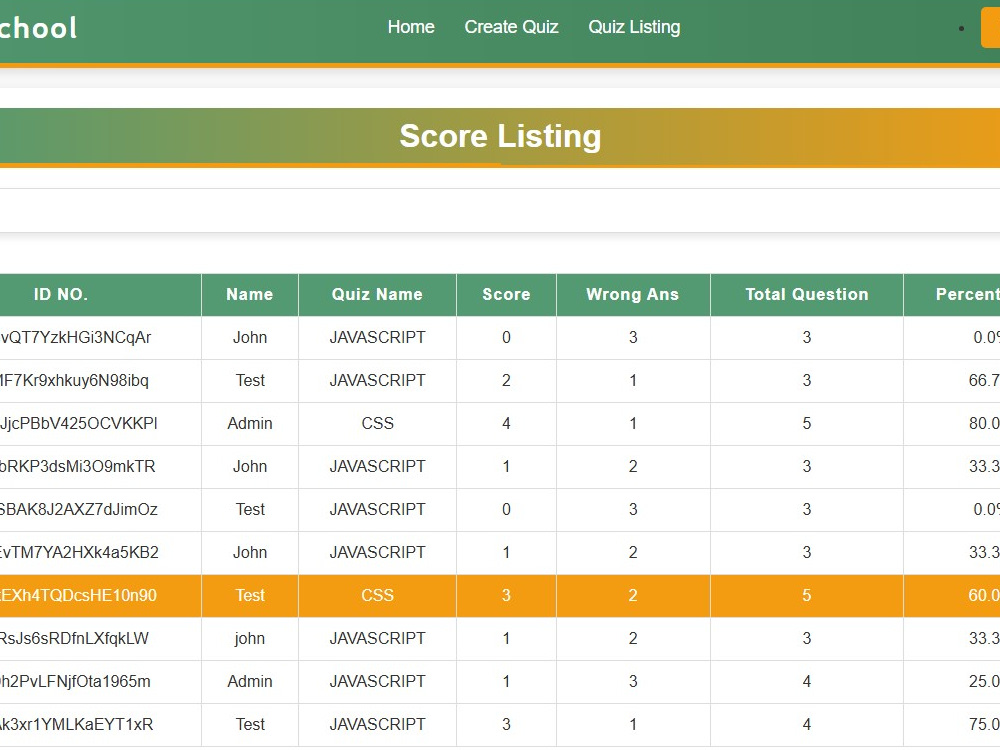Click JAVASCRIPT in k3xr1YMLKaEYT1xR row
This screenshot has height=750, width=1000.
[x=378, y=724]
